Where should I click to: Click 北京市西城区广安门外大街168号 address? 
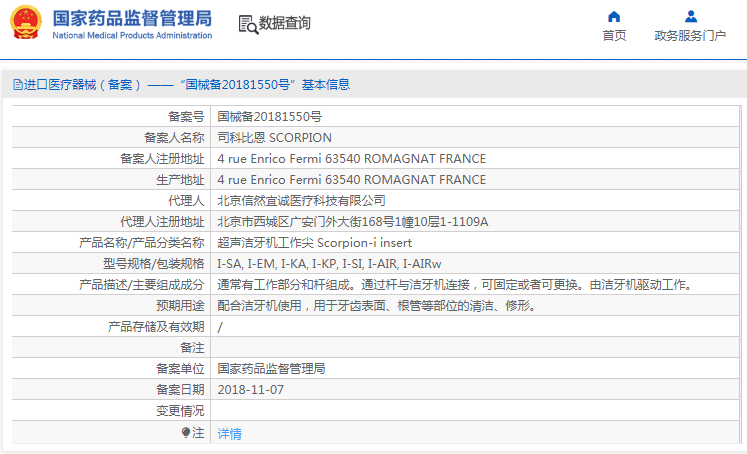click(353, 222)
